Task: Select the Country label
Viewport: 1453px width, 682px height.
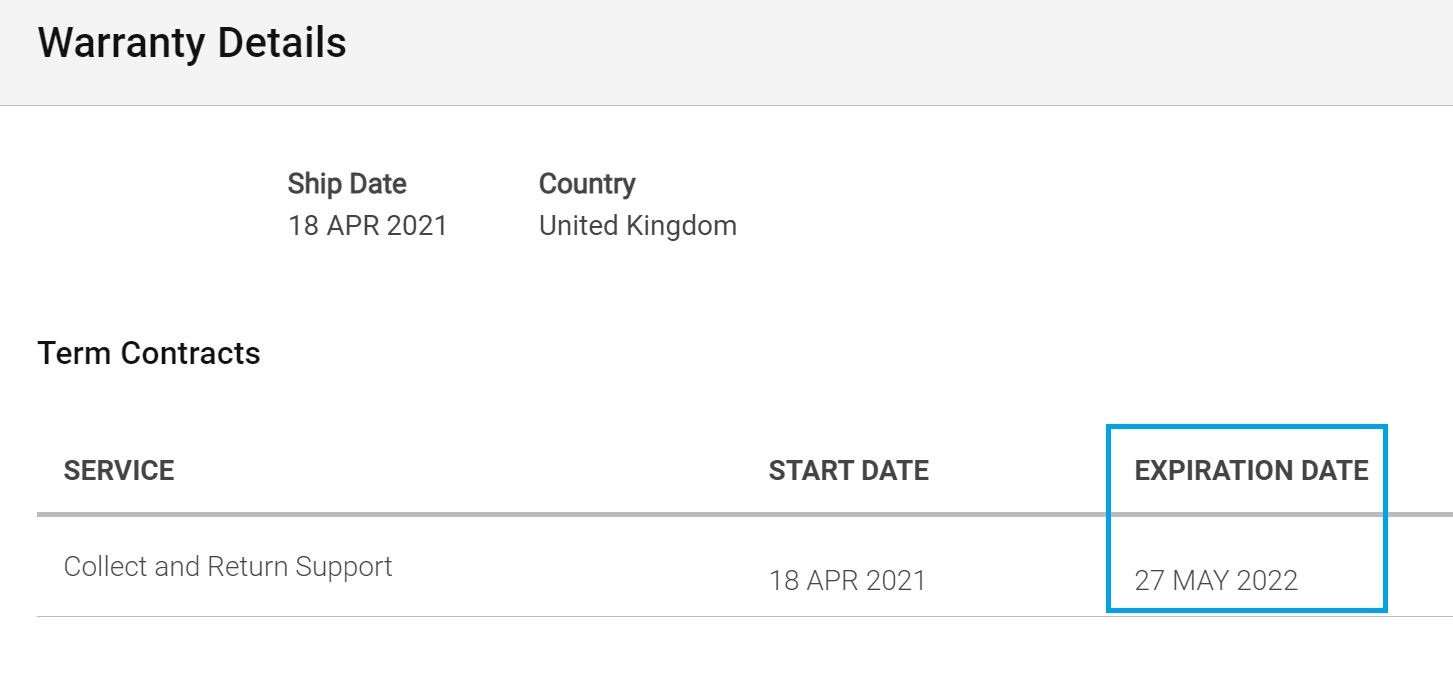Action: (587, 184)
